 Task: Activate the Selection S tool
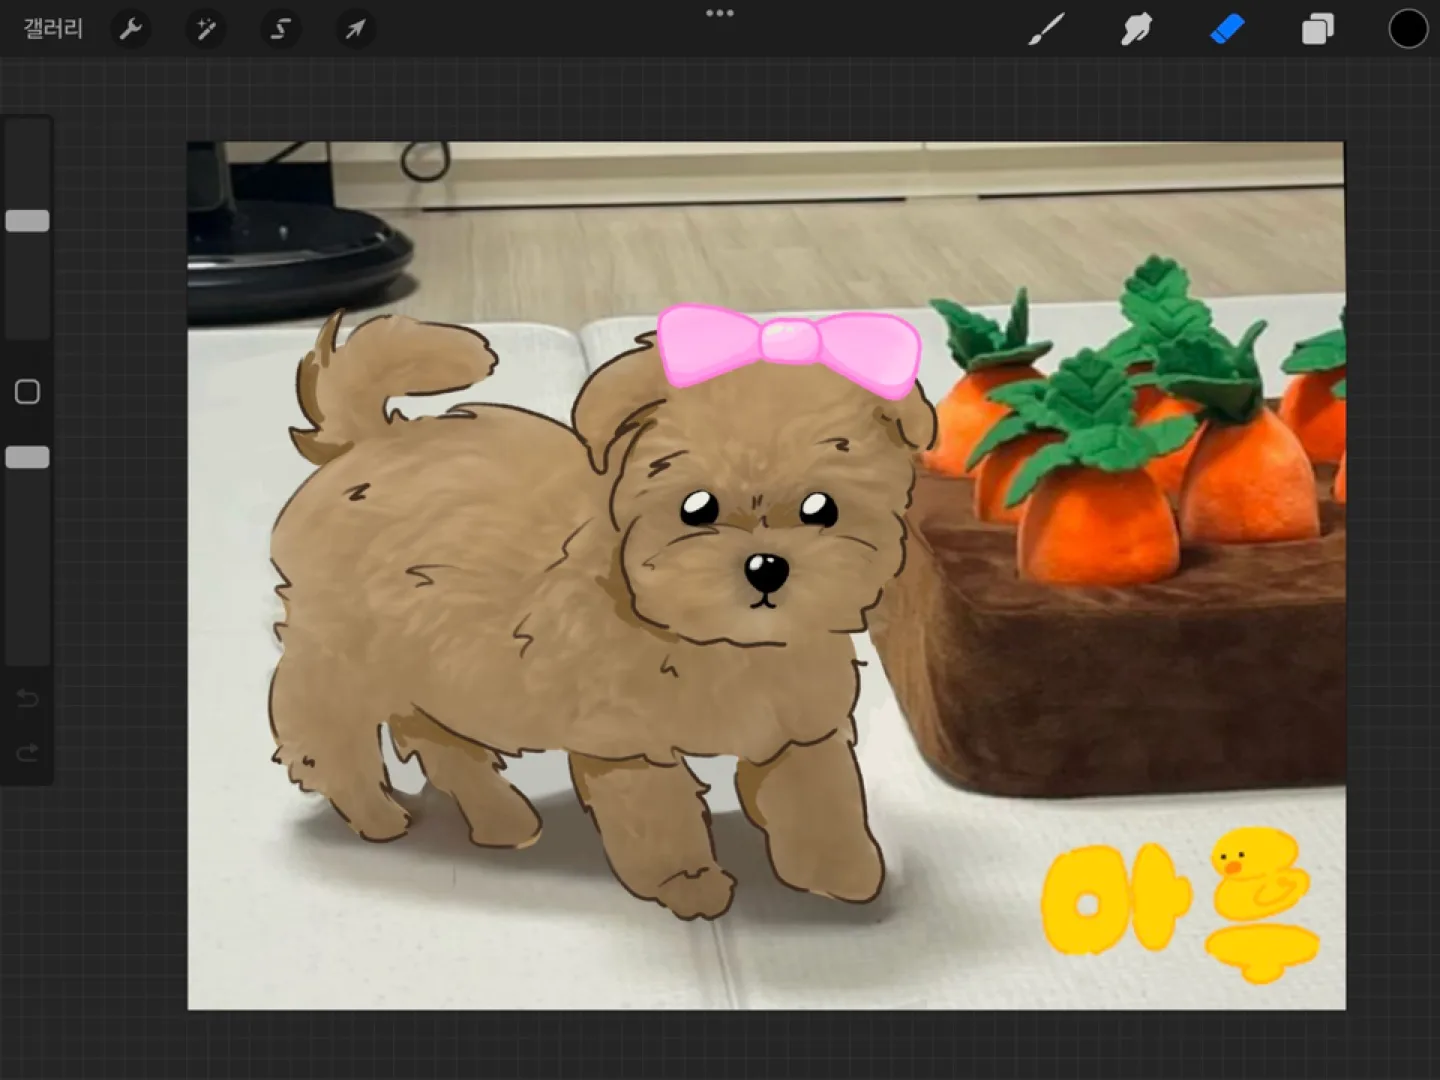[281, 29]
